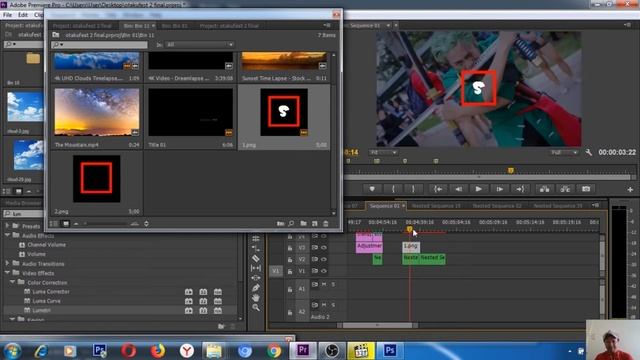
Task: Click the Extract button in Program Monitor
Action: (x=565, y=189)
